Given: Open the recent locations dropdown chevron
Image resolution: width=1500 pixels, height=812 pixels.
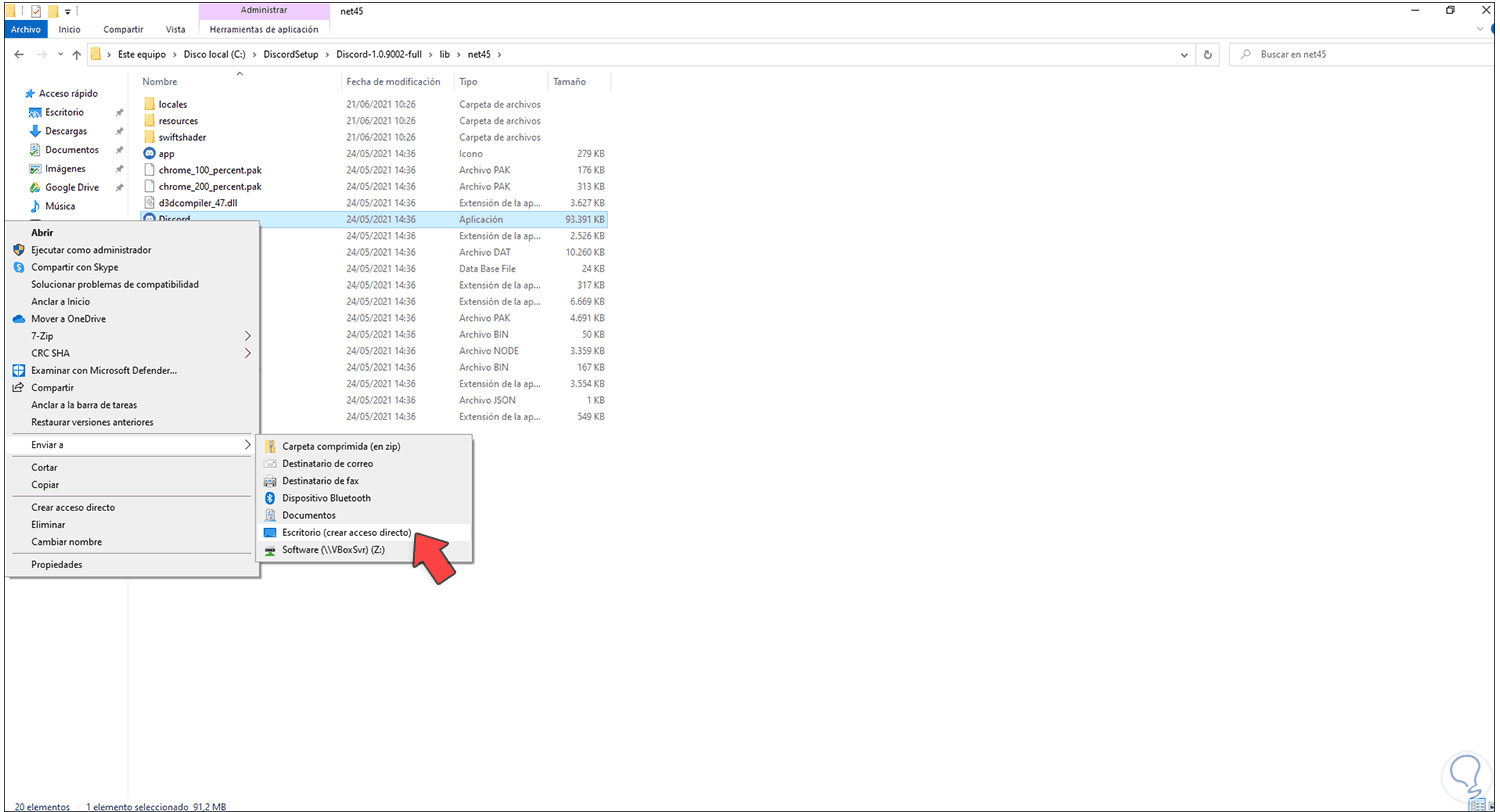Looking at the screenshot, I should coord(60,54).
